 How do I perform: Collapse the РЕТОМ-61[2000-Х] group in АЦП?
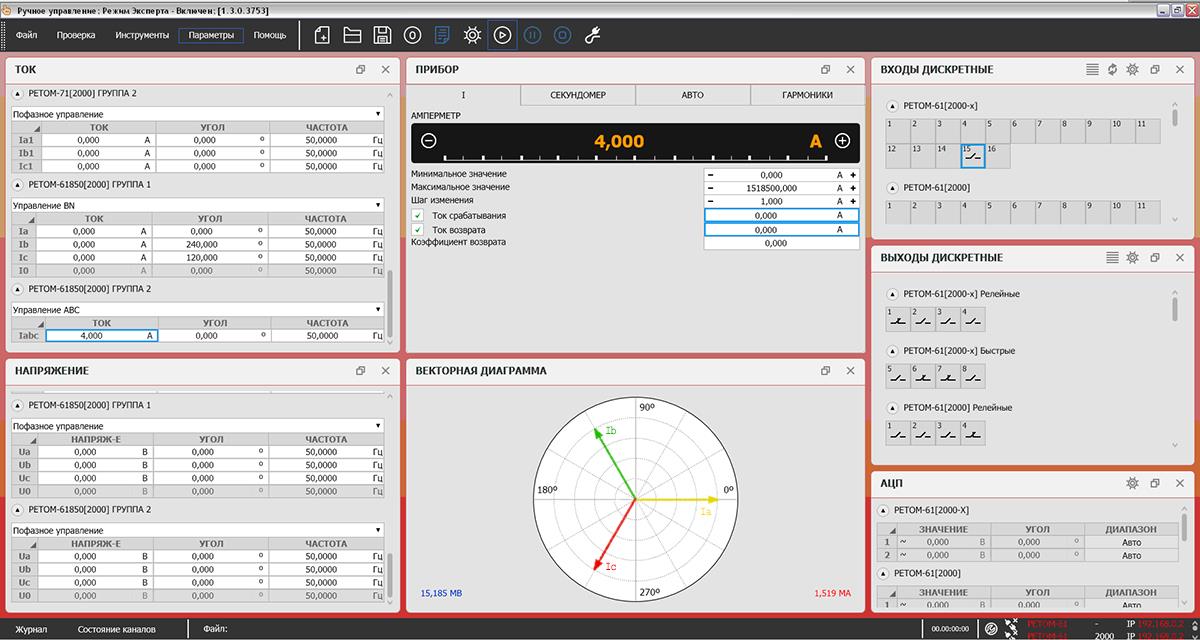[x=884, y=510]
